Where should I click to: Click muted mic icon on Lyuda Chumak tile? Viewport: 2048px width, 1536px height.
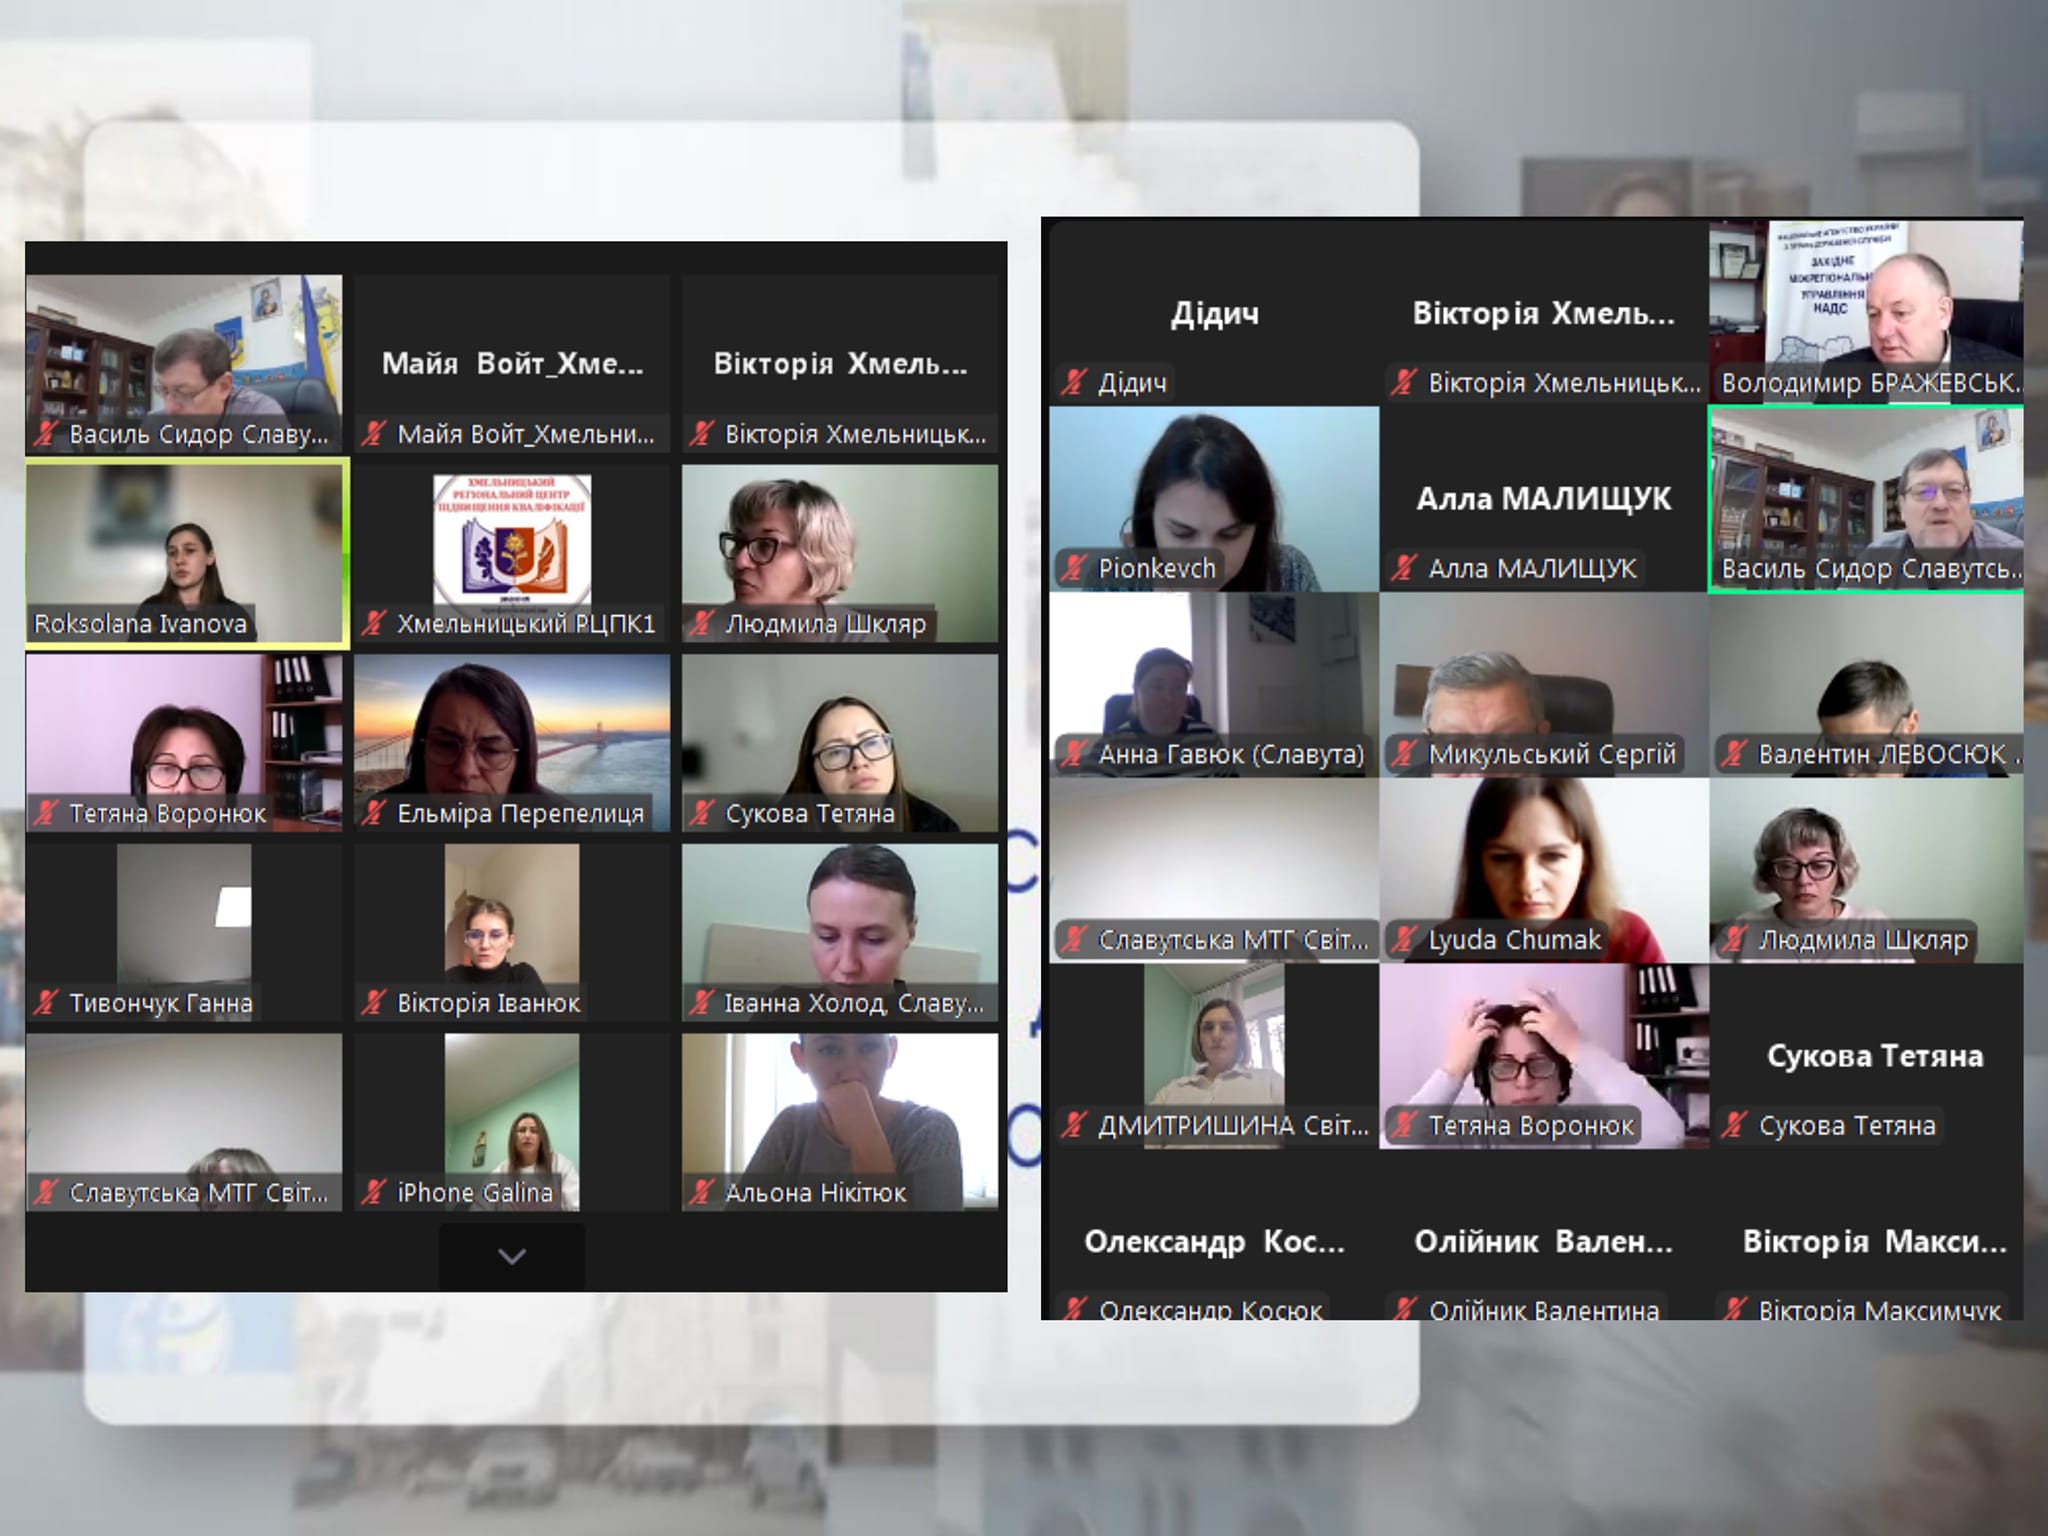pos(1404,940)
